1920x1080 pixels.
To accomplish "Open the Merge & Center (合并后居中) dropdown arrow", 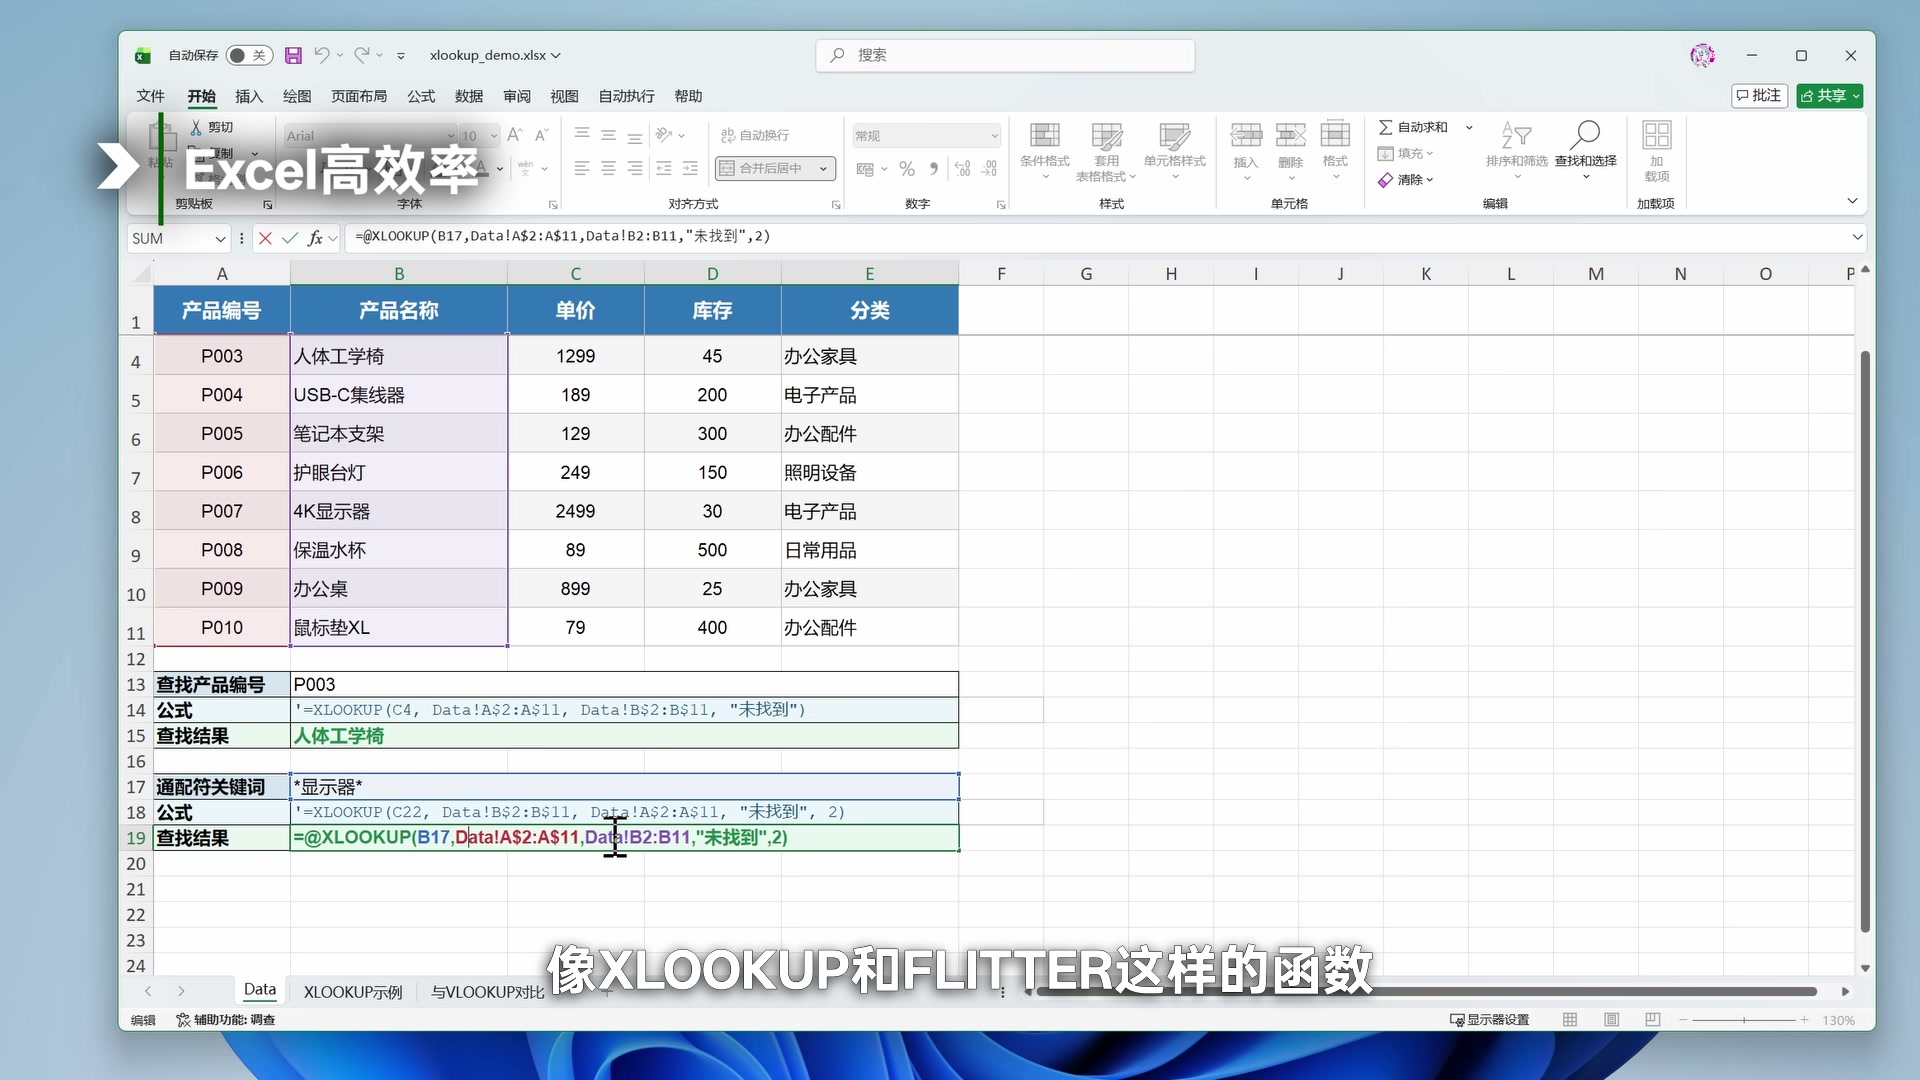I will (x=823, y=168).
